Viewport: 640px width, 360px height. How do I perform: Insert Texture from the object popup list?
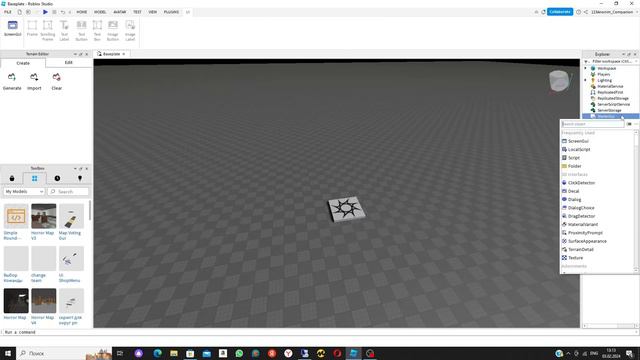point(575,258)
